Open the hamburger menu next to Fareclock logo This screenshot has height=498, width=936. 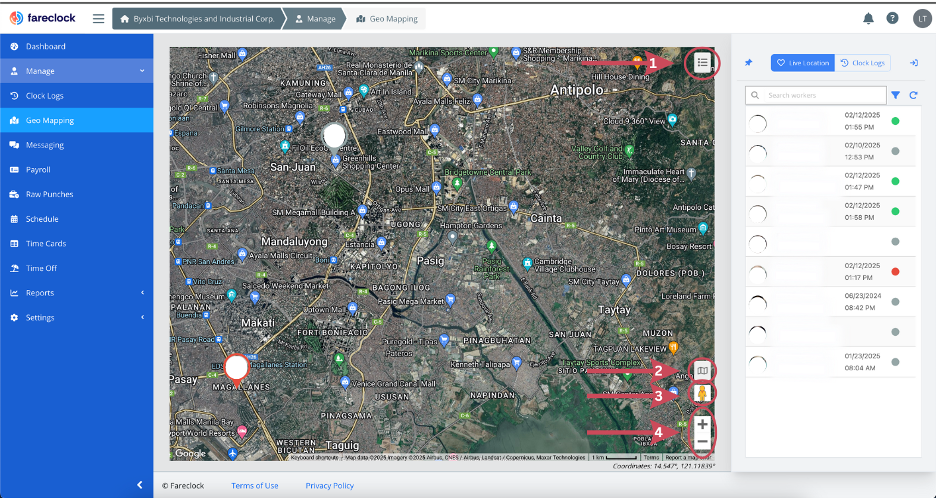[98, 19]
